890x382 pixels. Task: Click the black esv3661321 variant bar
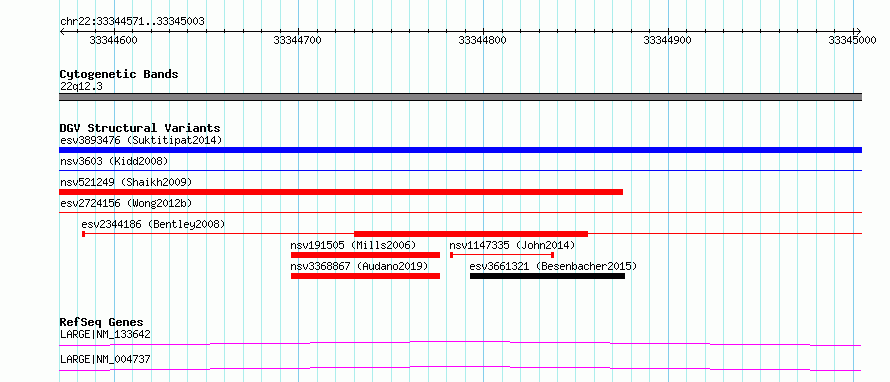(547, 276)
